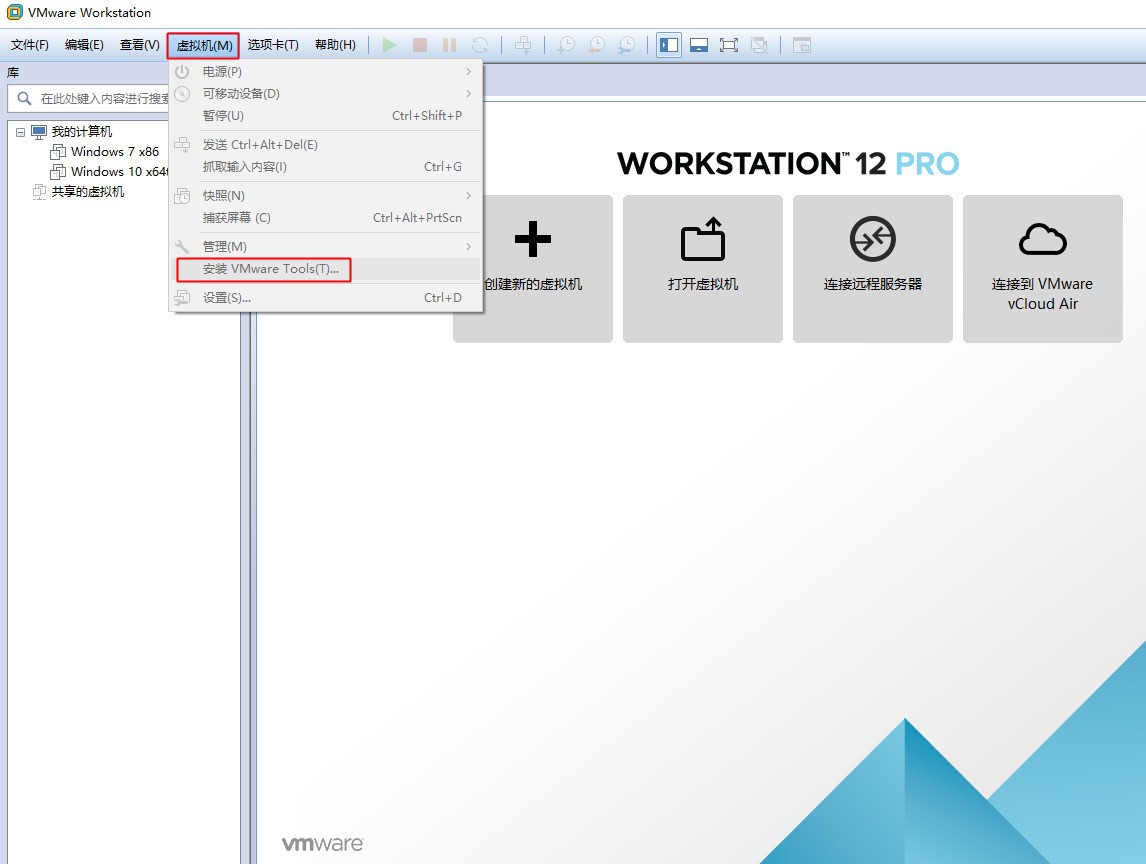Expand the 管理(M) submenu arrow
The width and height of the screenshot is (1146, 864).
coord(468,246)
